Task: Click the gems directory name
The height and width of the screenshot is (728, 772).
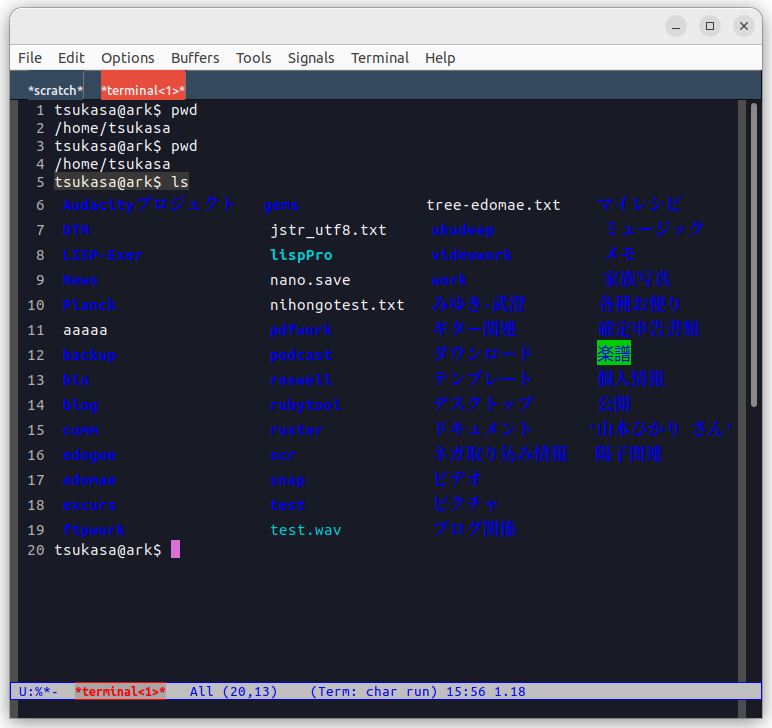Action: [281, 205]
